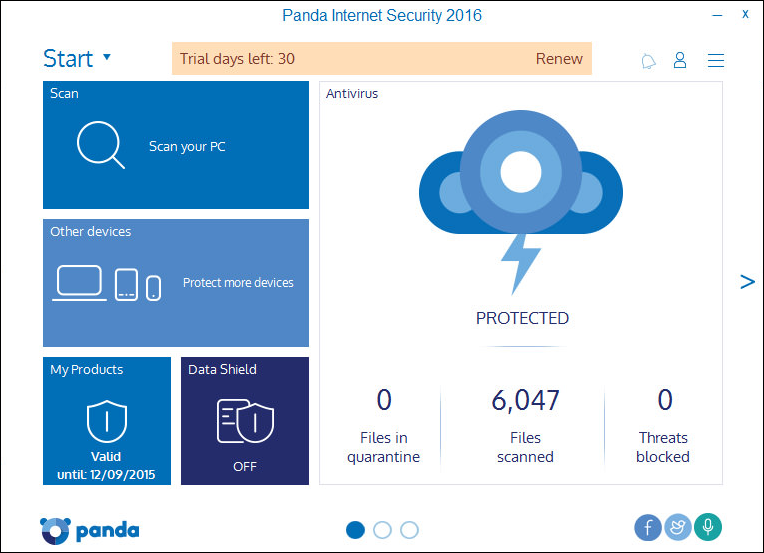
Task: Click the magnifying glass scan icon
Action: tap(101, 145)
